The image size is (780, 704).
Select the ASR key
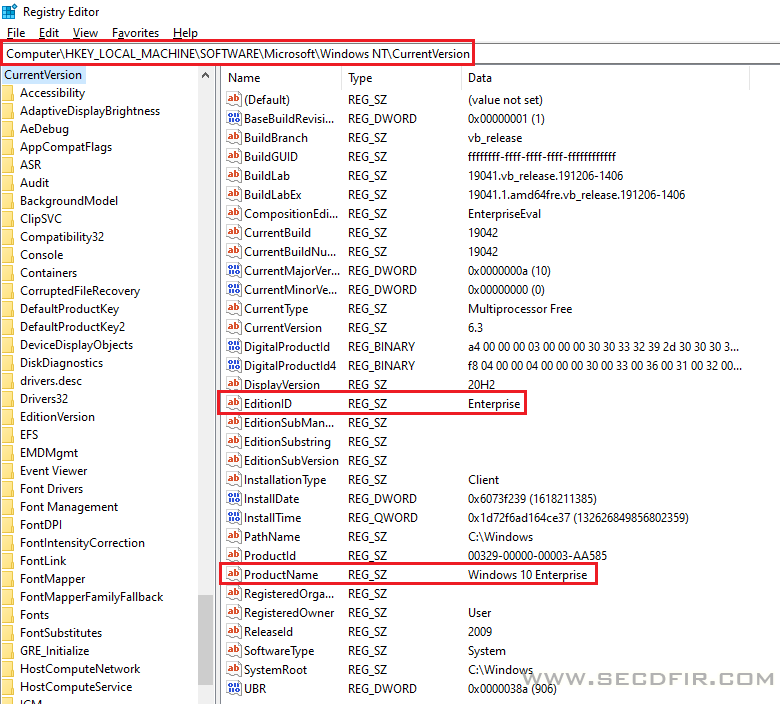[x=30, y=165]
